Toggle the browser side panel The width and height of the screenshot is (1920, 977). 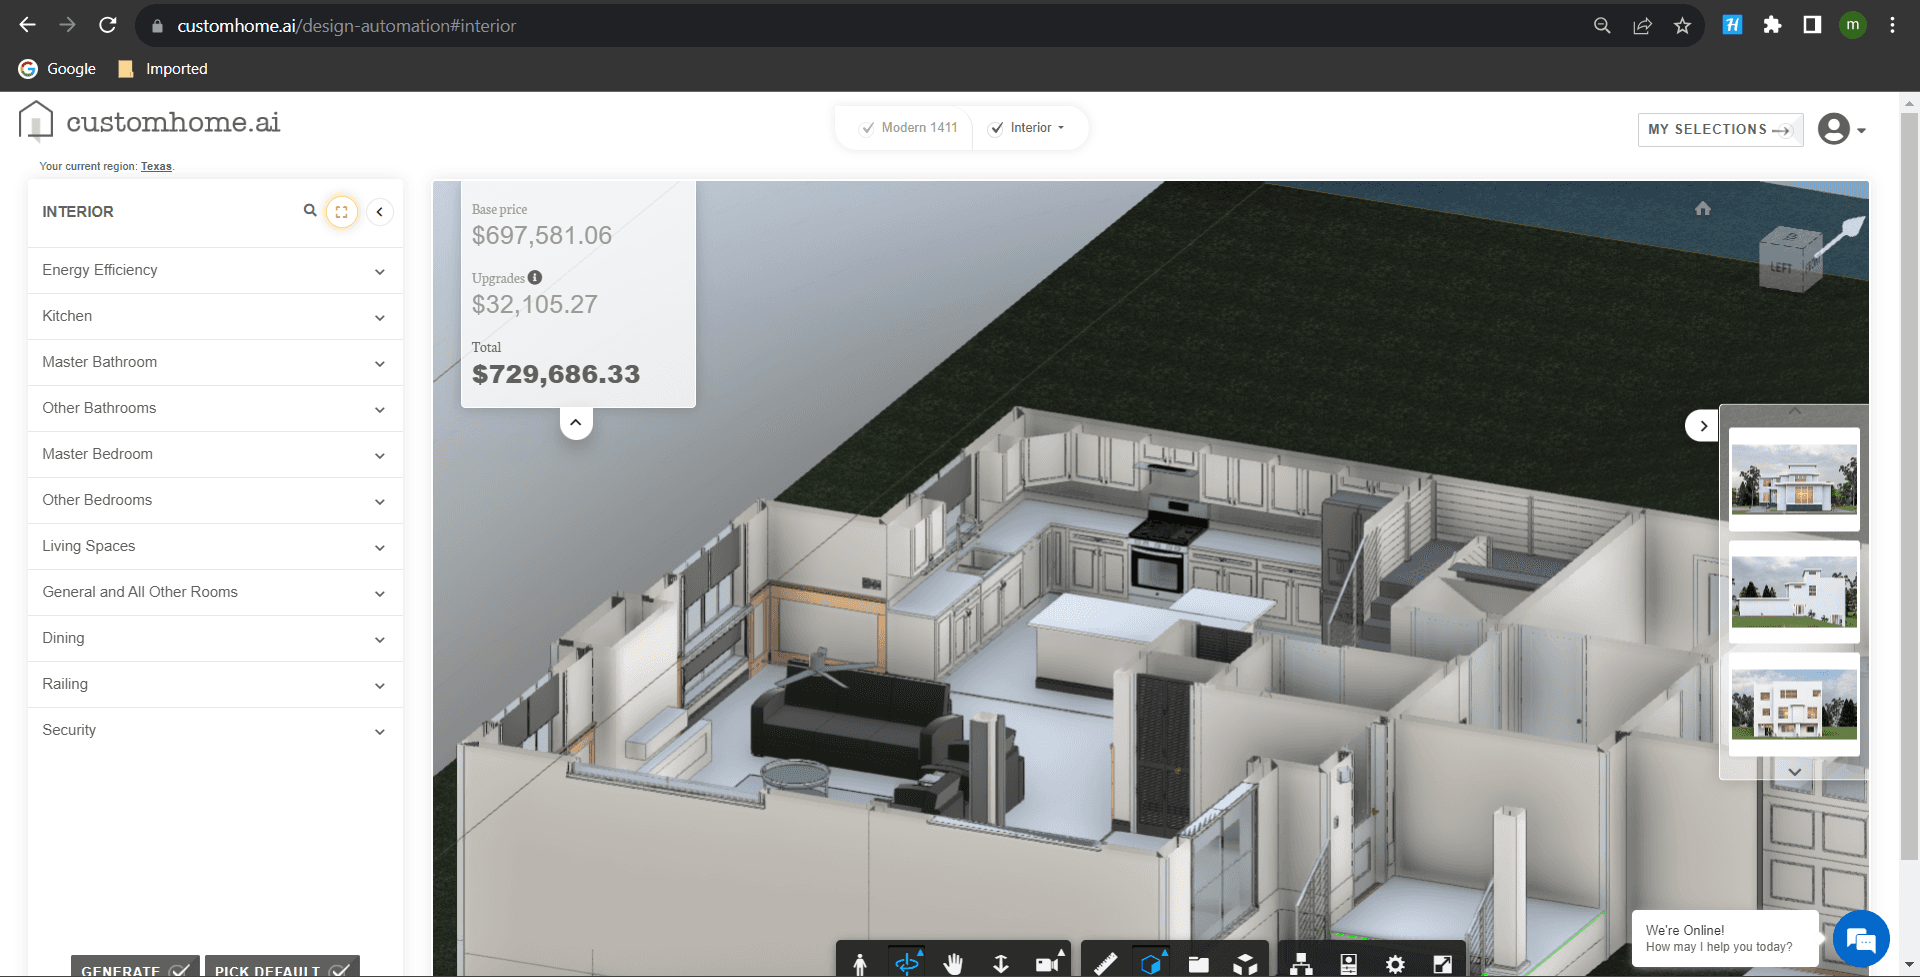(1812, 25)
